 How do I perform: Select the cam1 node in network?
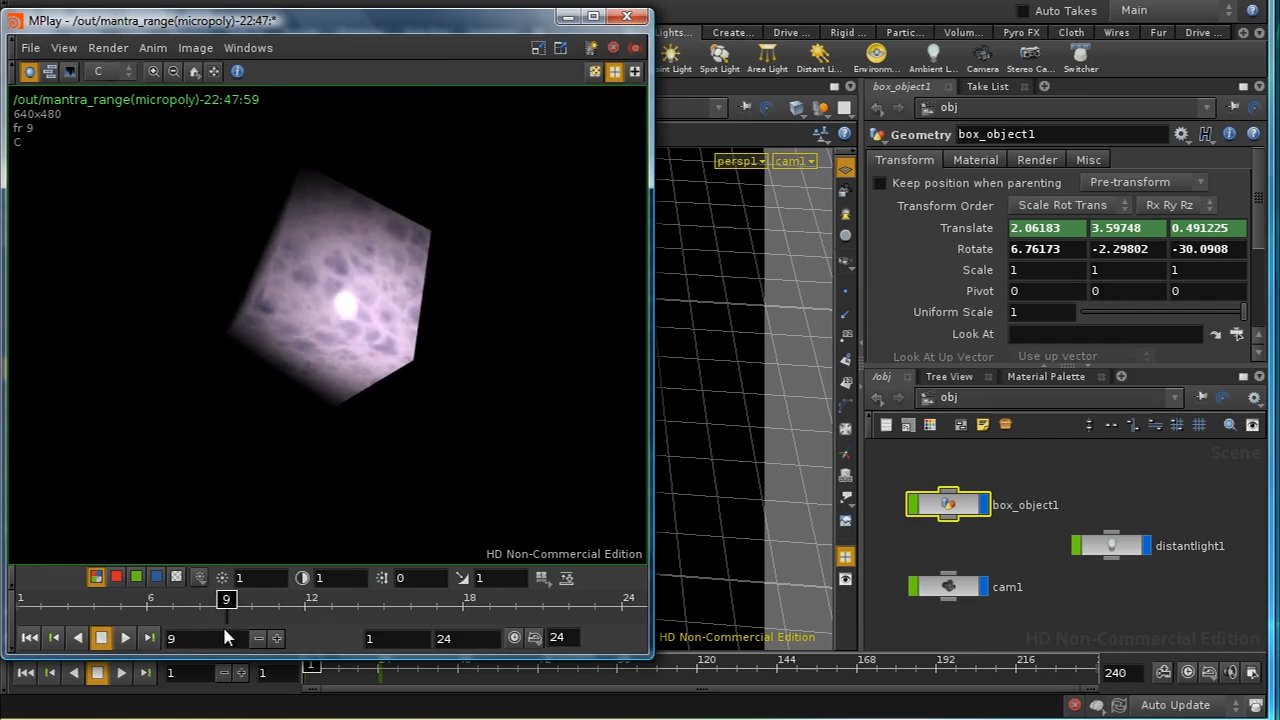click(948, 587)
